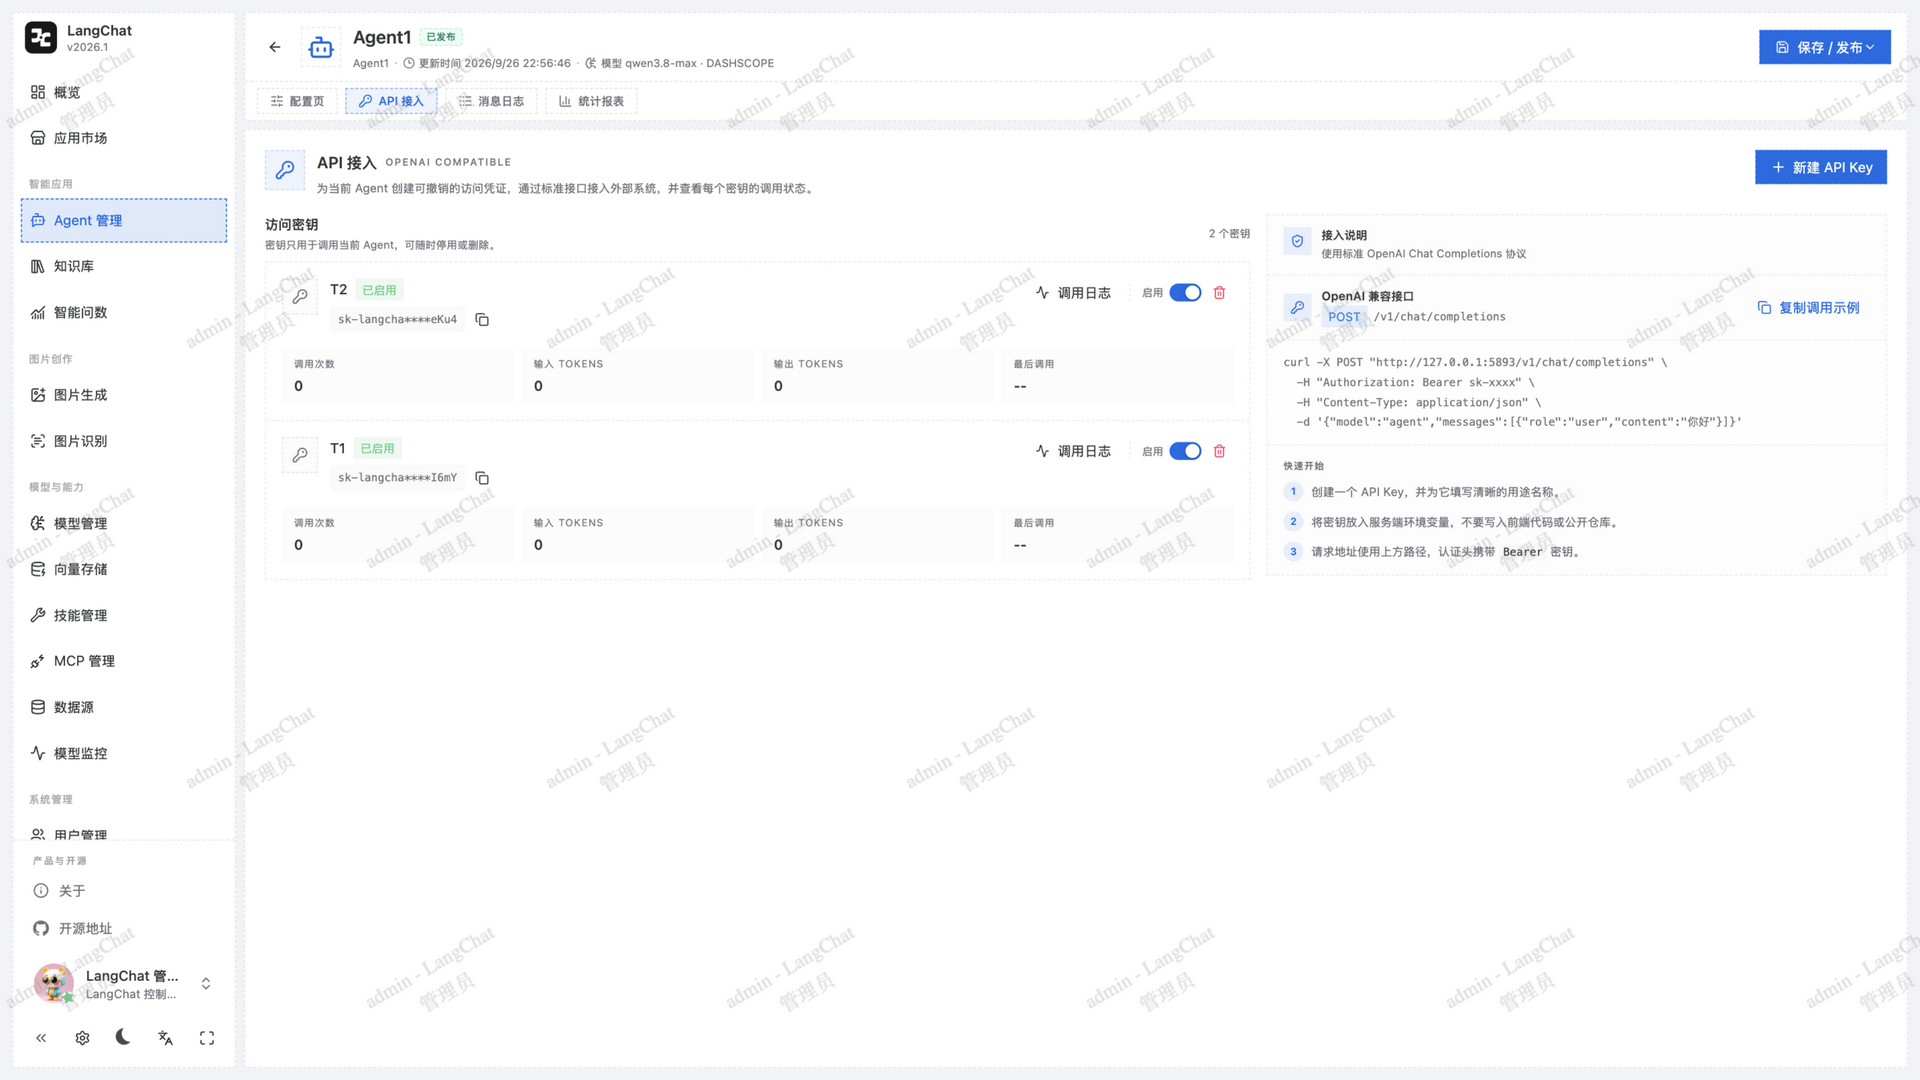Collapse the sidebar with double-chevron icon
1920x1080 pixels.
(41, 1038)
